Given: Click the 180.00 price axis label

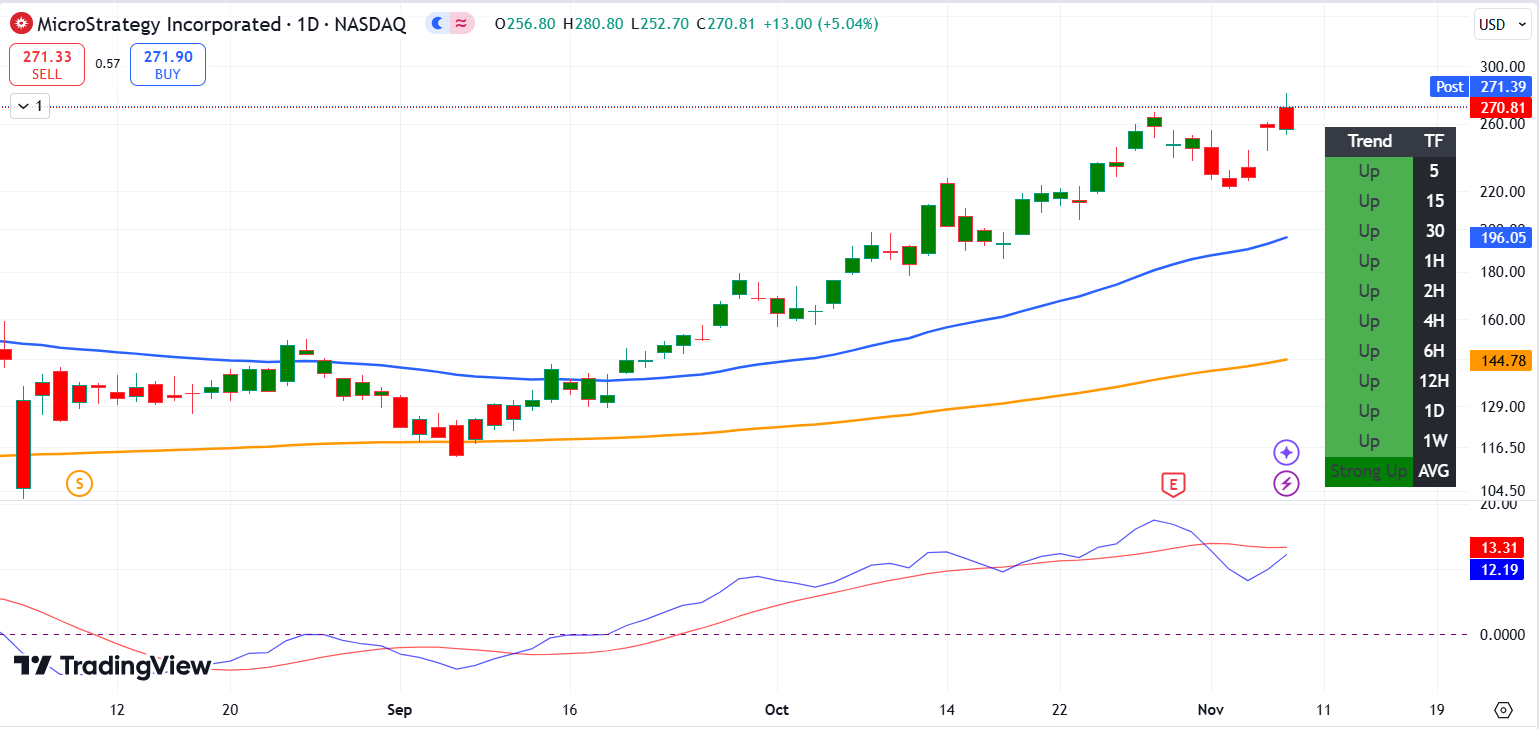Looking at the screenshot, I should [1502, 272].
